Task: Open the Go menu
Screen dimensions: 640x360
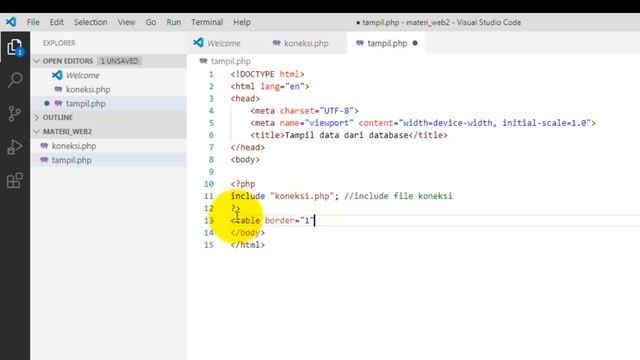Action: click(151, 22)
